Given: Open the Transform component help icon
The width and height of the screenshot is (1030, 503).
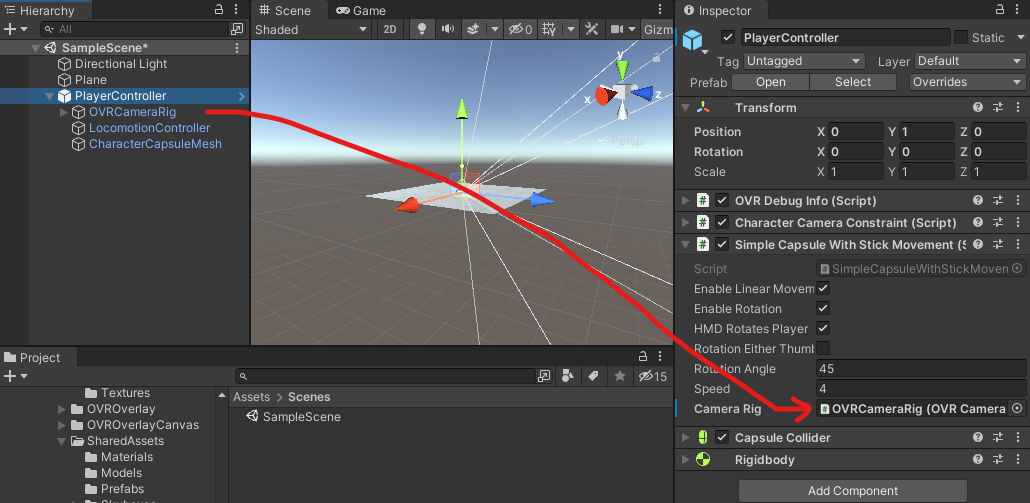Looking at the screenshot, I should pos(978,108).
